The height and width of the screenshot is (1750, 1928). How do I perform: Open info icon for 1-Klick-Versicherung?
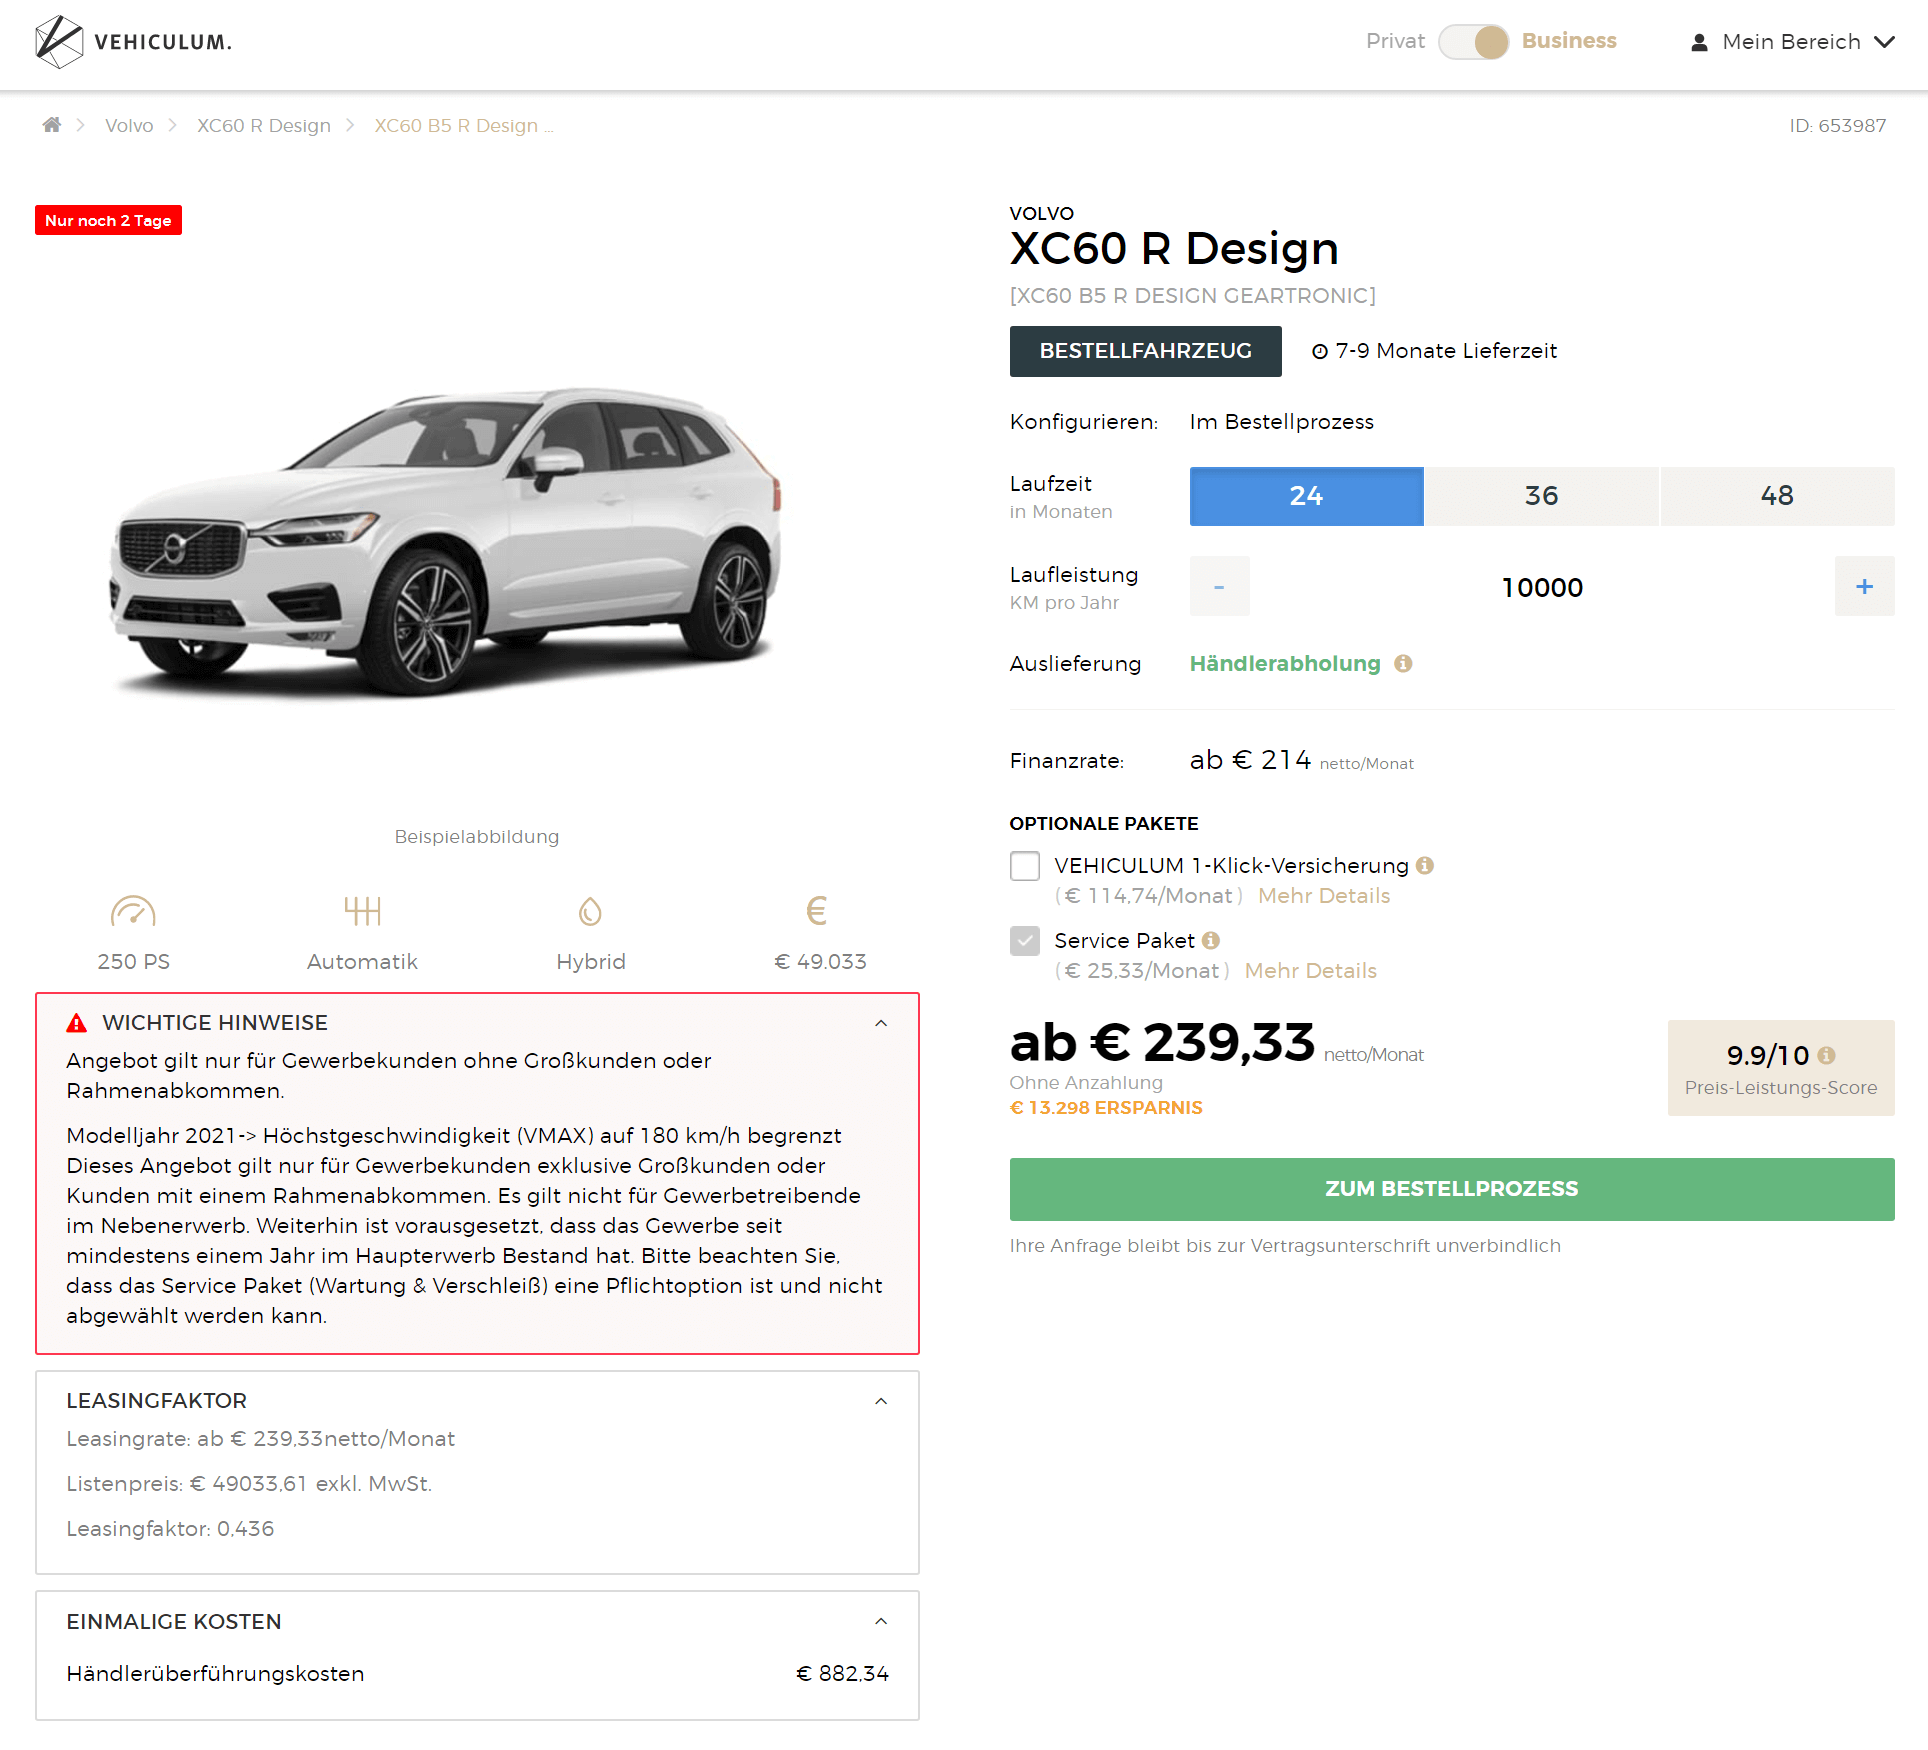point(1425,865)
